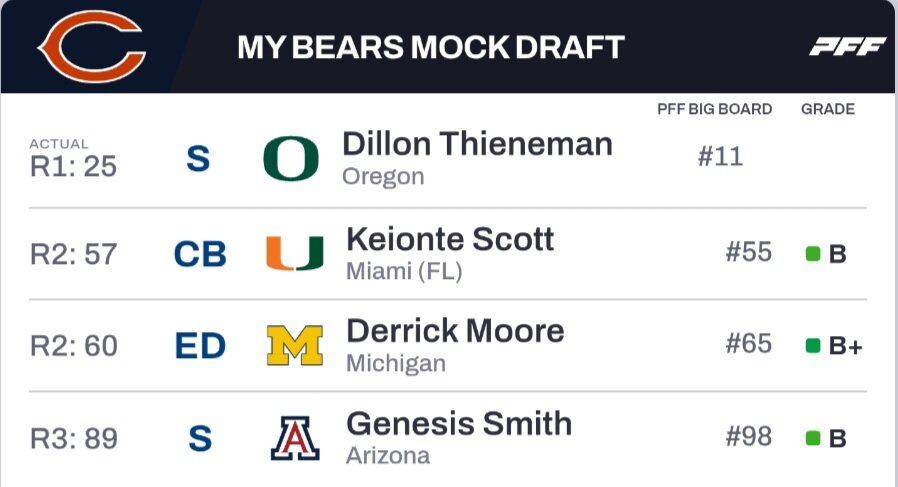Screen dimensions: 898x487
Task: Click the green grade square for Keionte Scott
Action: (813, 254)
